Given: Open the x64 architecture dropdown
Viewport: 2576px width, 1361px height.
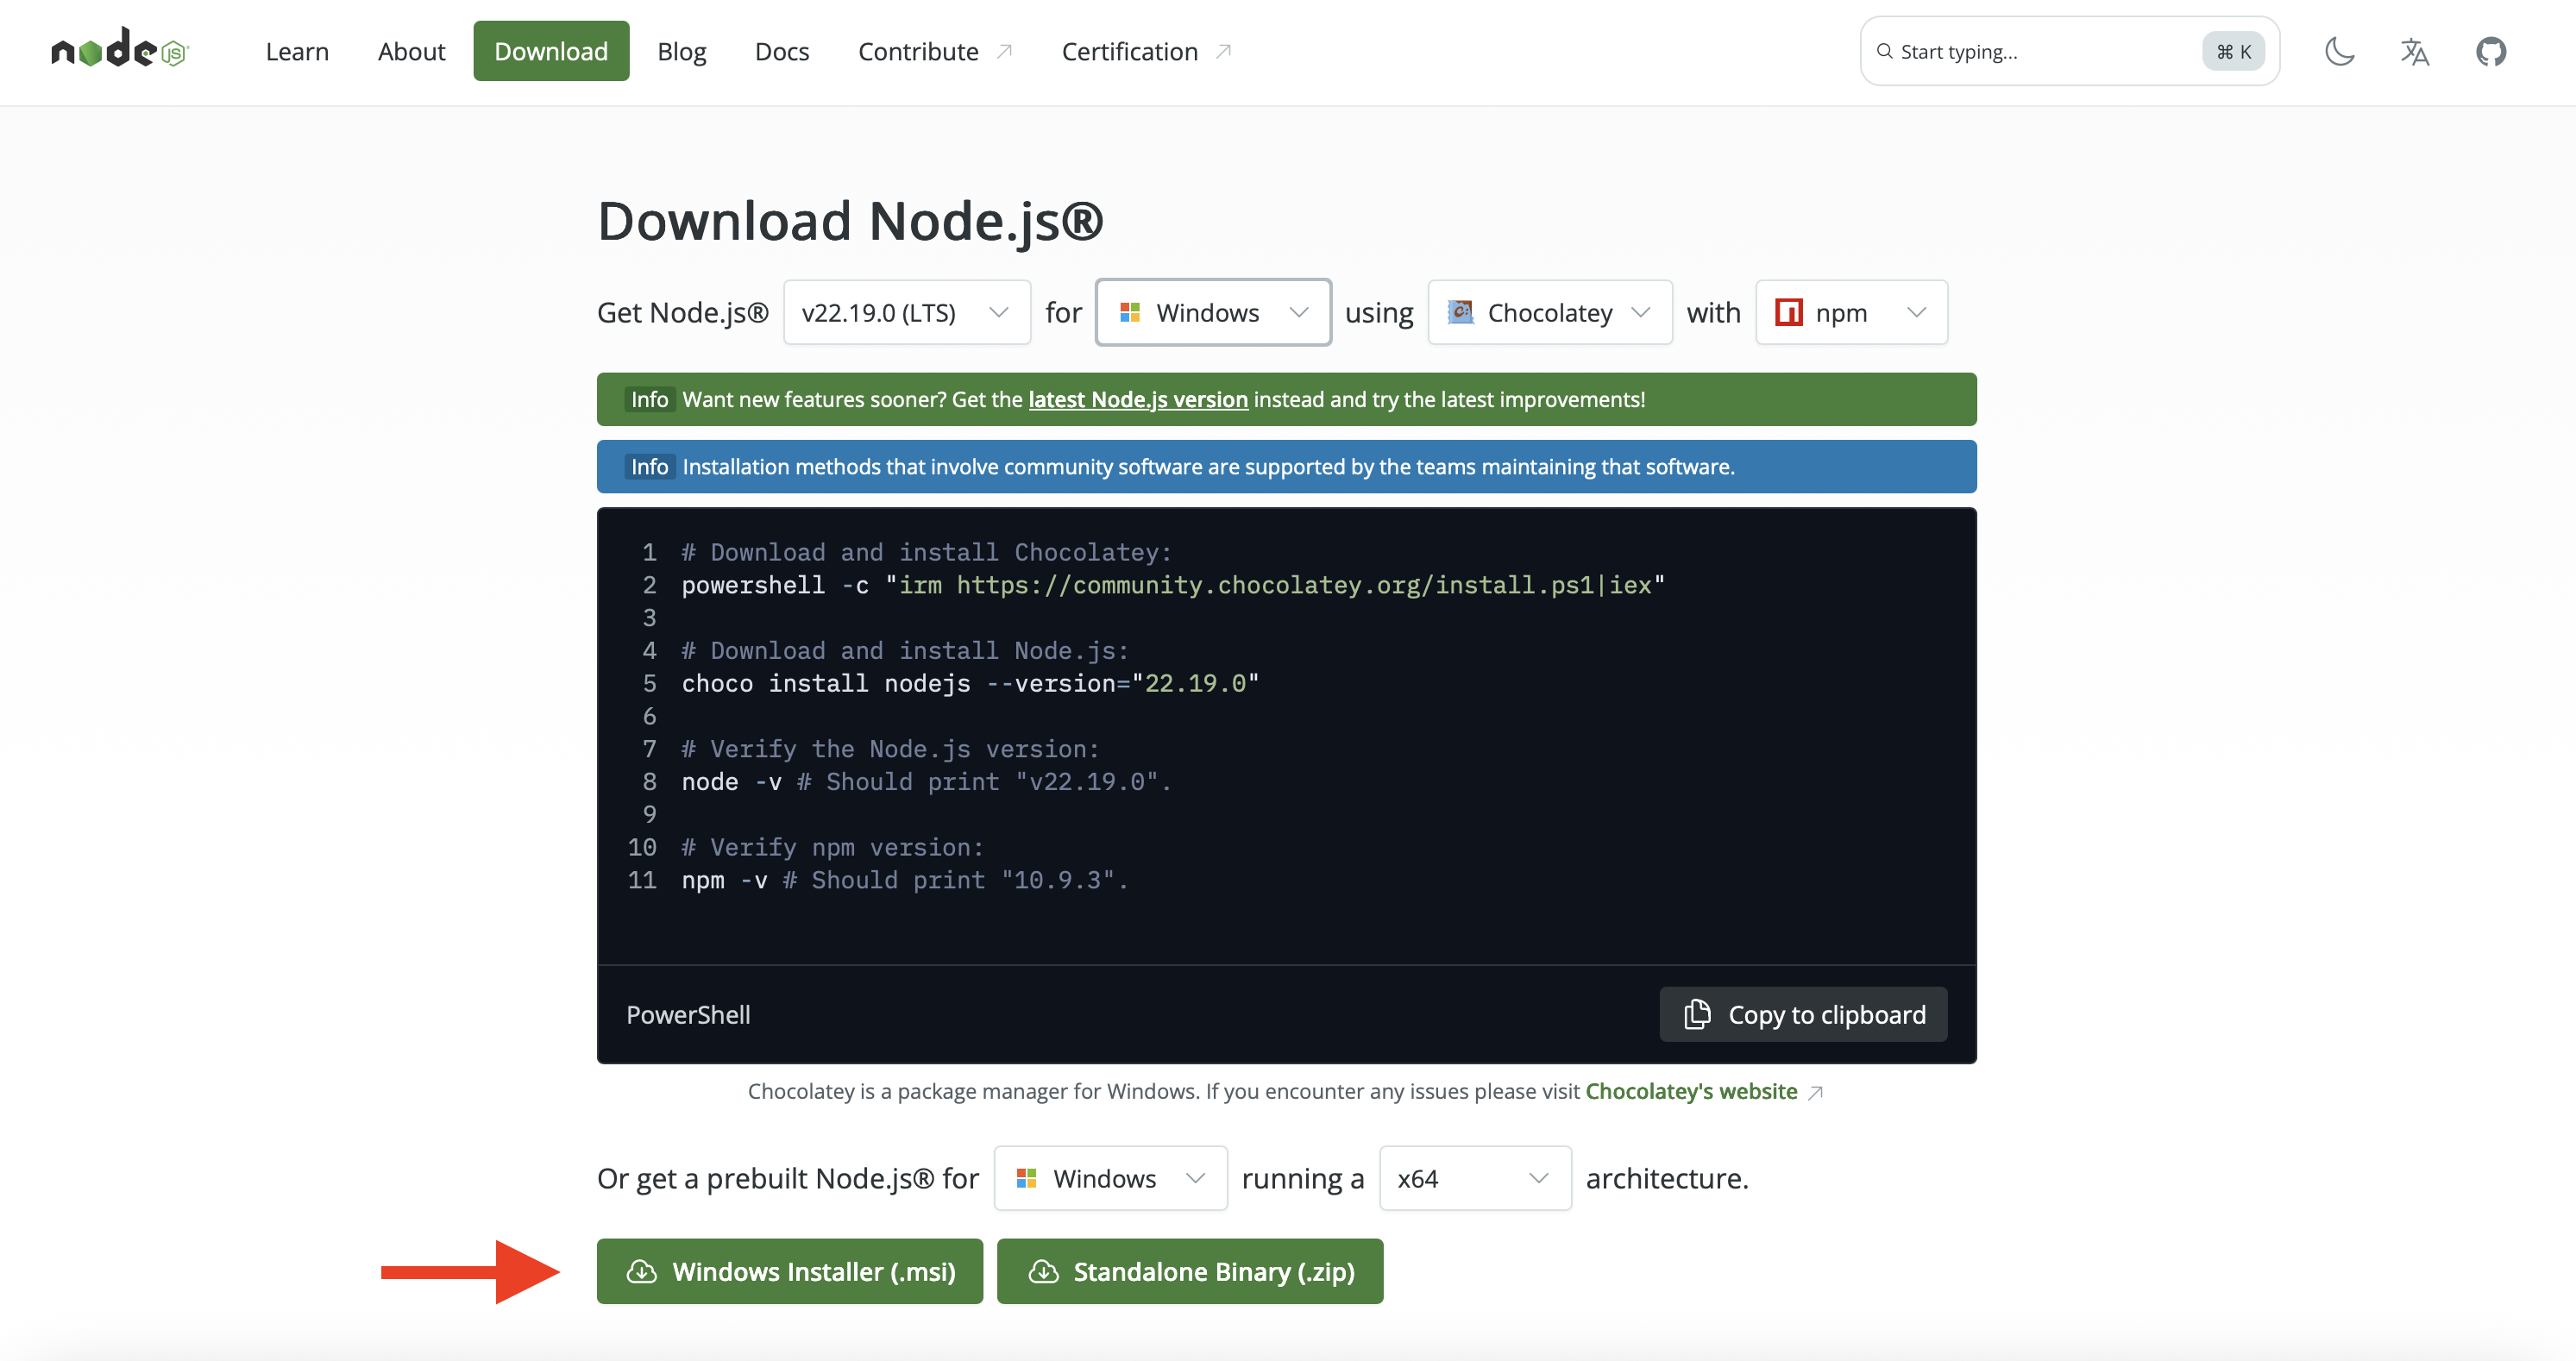Looking at the screenshot, I should click(x=1474, y=1178).
